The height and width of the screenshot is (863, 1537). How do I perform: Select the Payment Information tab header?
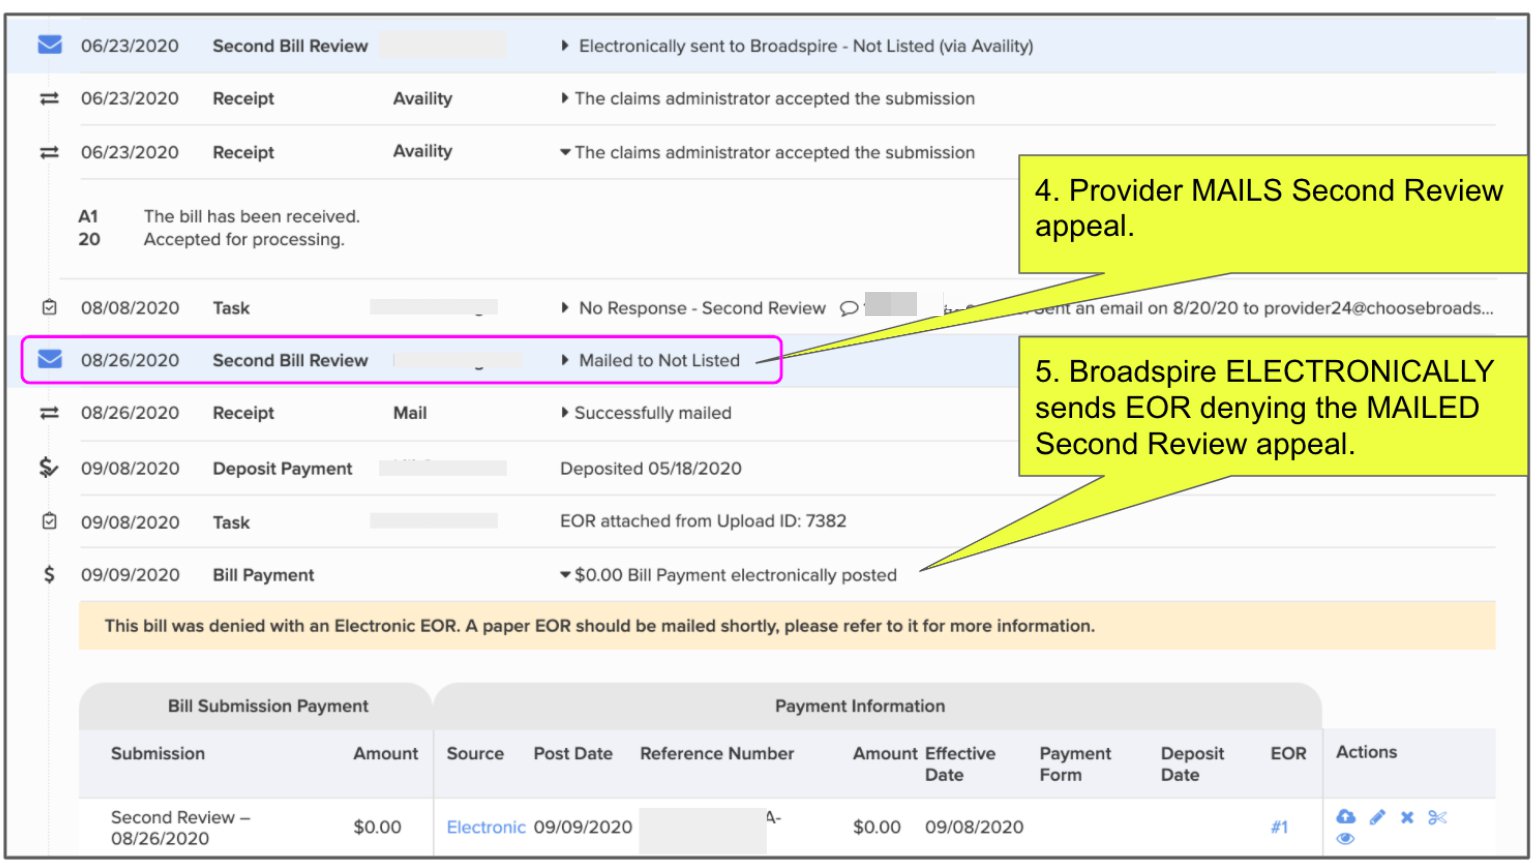coord(859,706)
